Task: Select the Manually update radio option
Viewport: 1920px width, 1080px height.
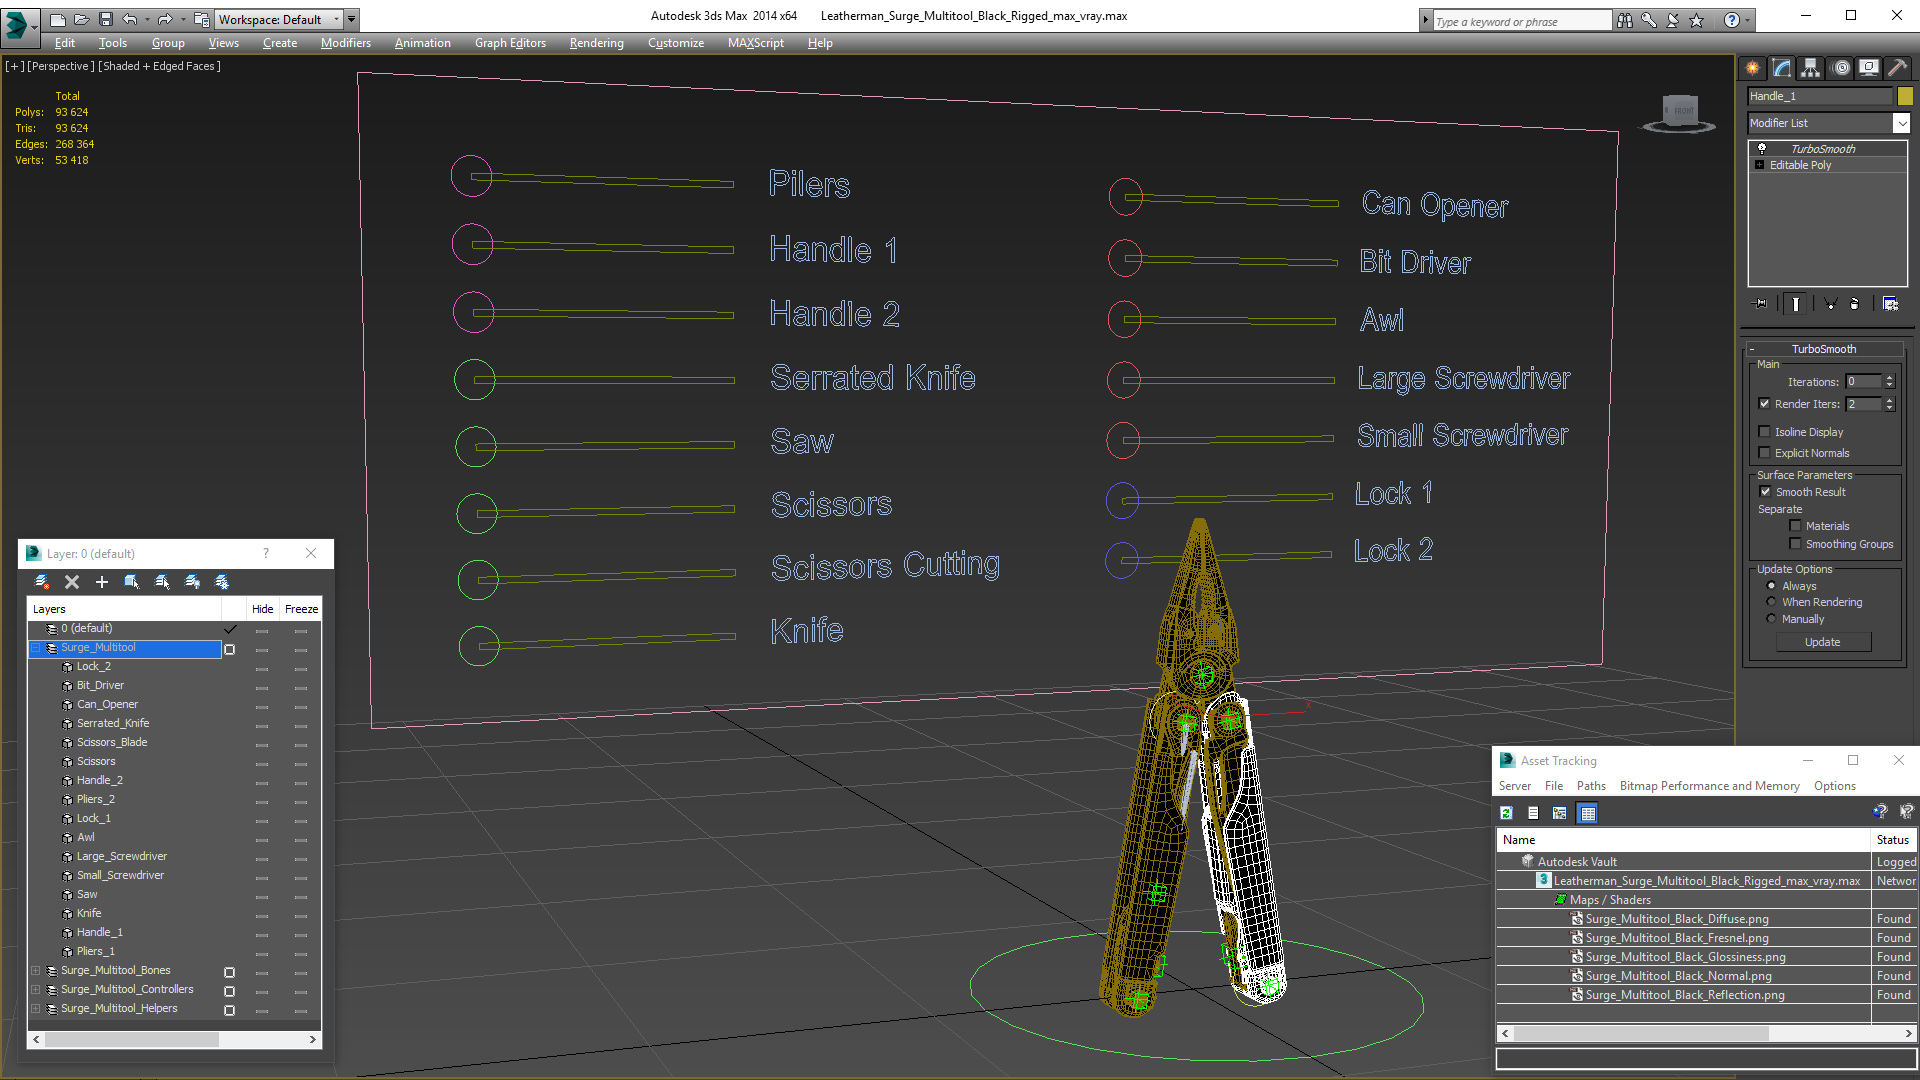Action: point(1772,619)
